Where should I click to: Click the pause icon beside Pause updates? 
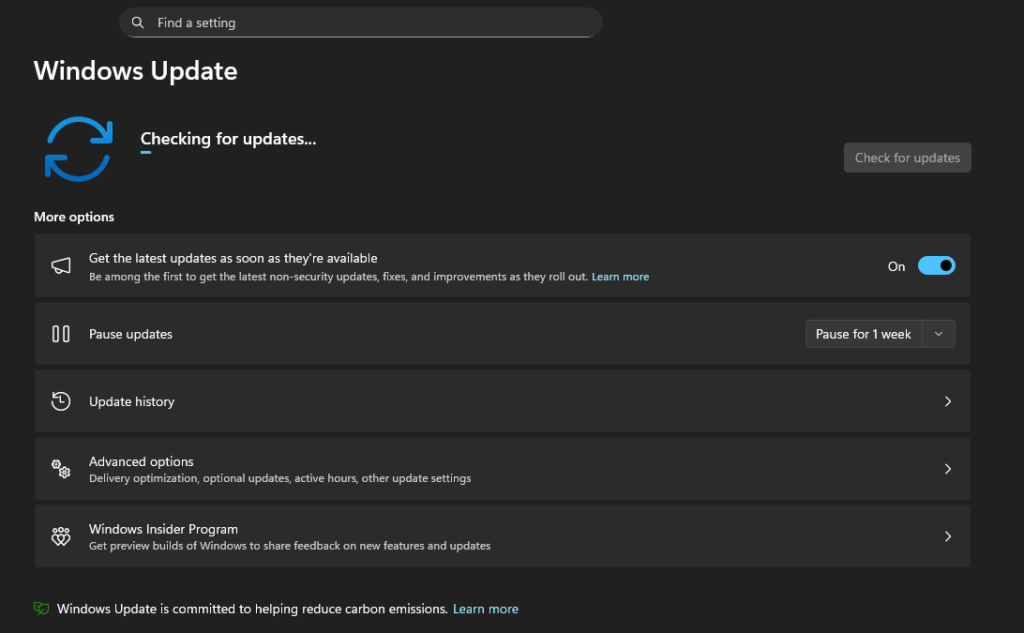[61, 334]
